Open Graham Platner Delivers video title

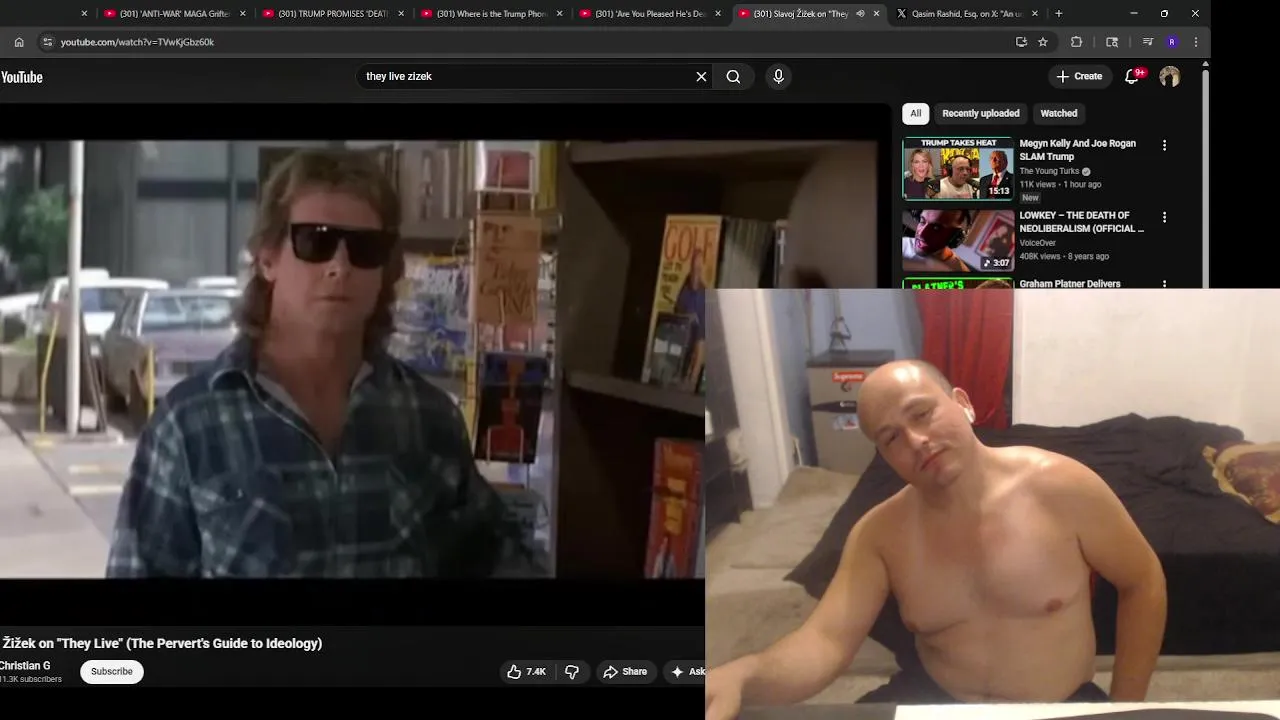pyautogui.click(x=1069, y=284)
